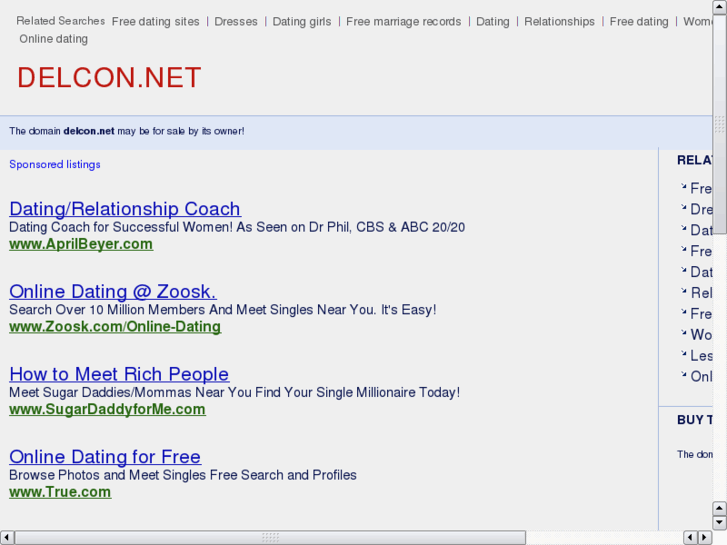Open 'Online Dating for Free' listing
The image size is (727, 545).
tap(105, 456)
